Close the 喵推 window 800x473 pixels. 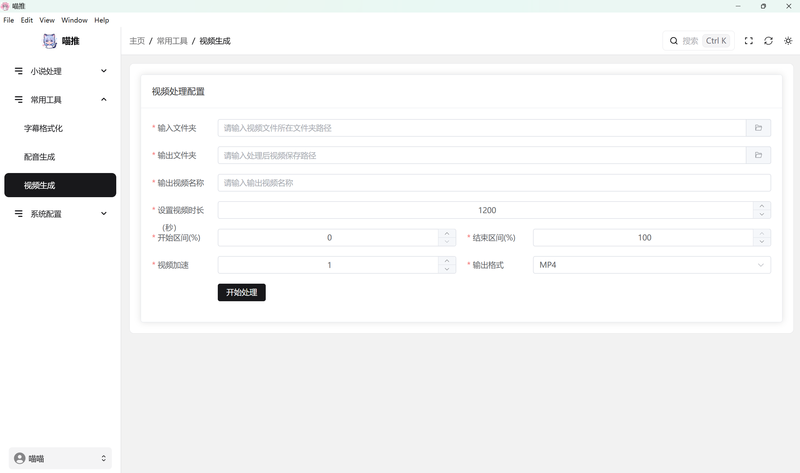click(788, 6)
